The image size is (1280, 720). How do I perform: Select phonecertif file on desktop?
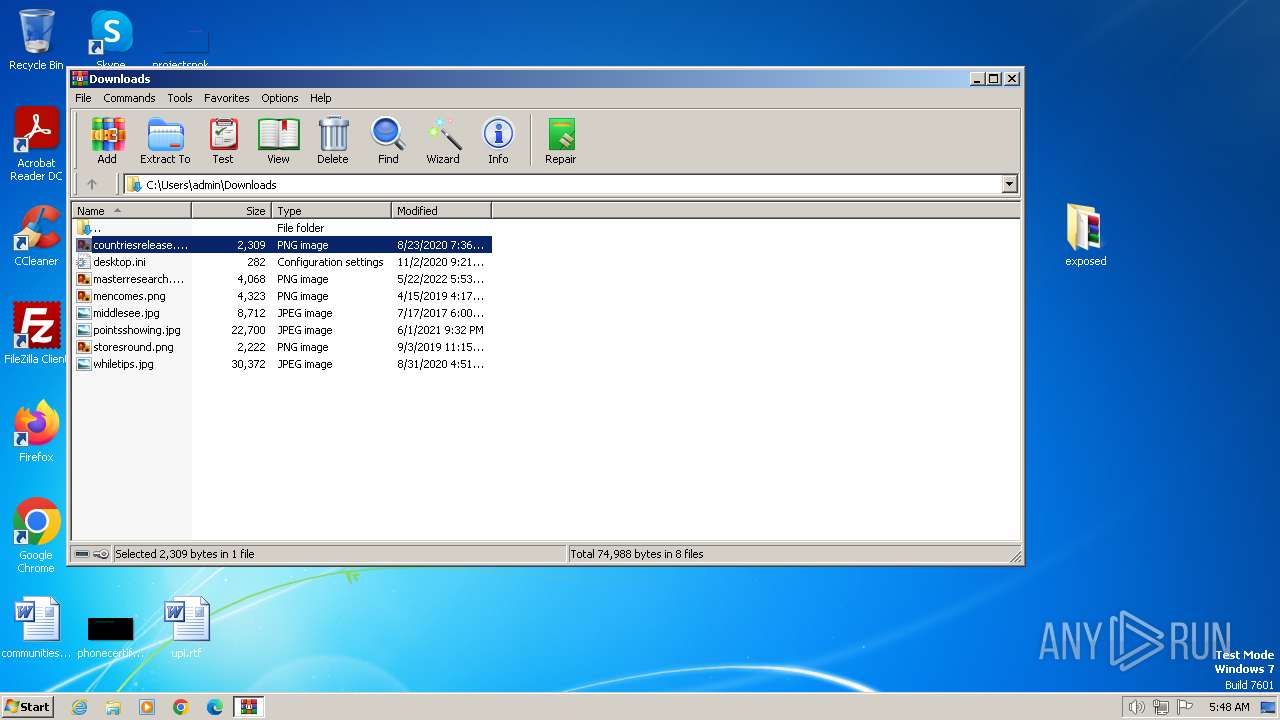point(110,636)
